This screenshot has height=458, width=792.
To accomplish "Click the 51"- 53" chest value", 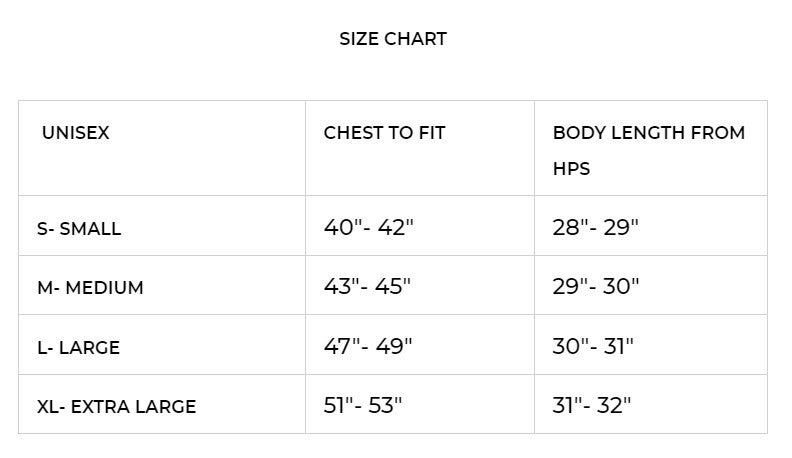I will 362,406.
